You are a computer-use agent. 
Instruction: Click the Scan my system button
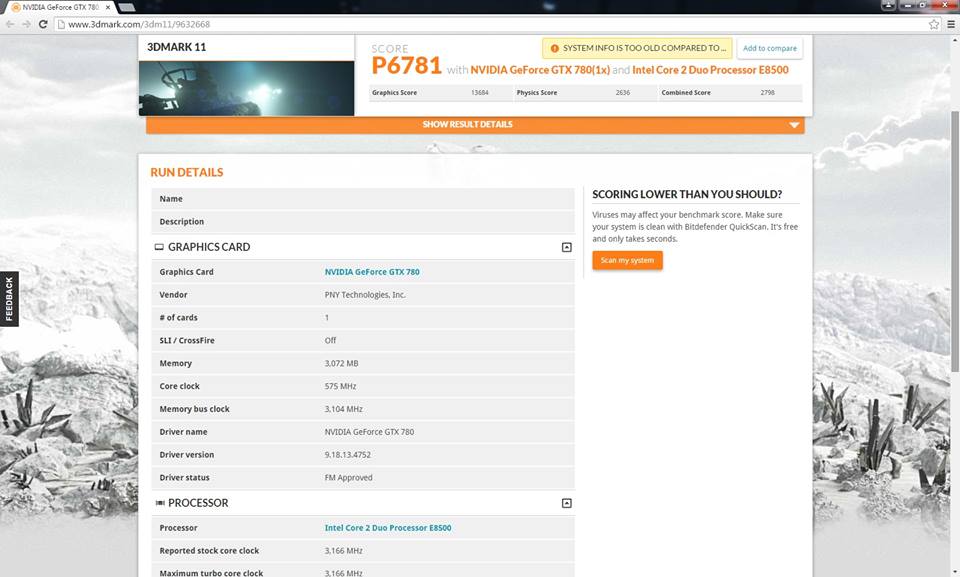tap(628, 260)
